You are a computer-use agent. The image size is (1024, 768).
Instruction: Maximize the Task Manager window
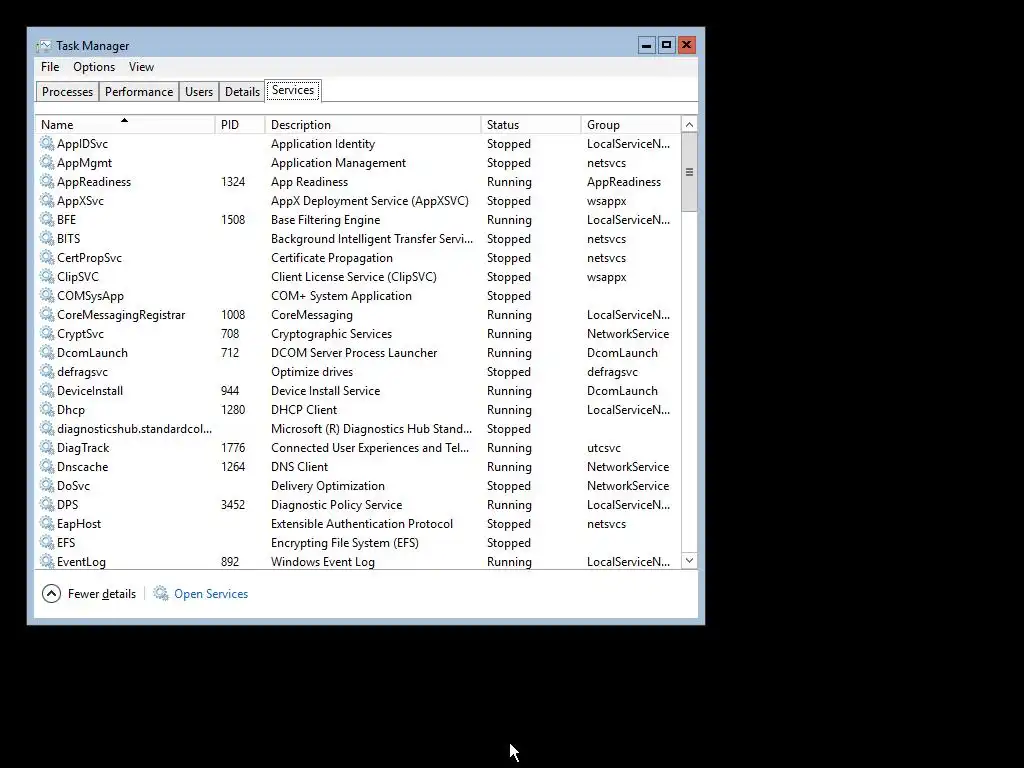[666, 45]
